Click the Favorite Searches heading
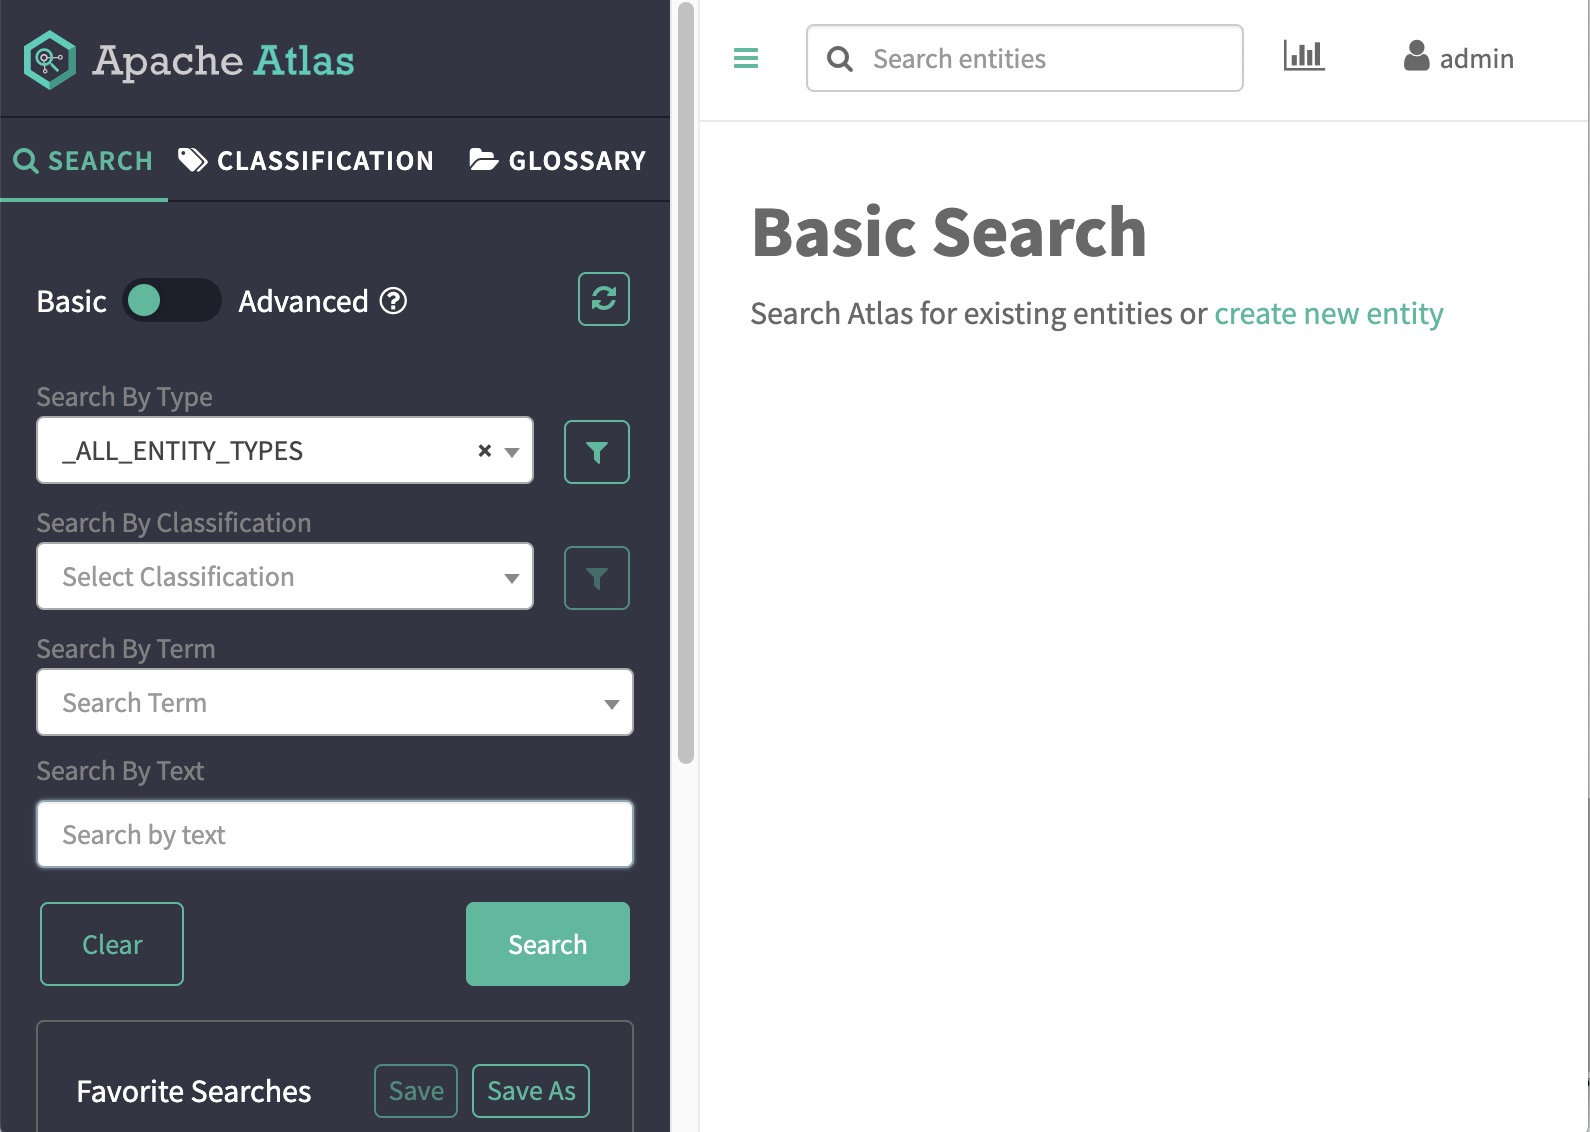The image size is (1590, 1132). (194, 1091)
